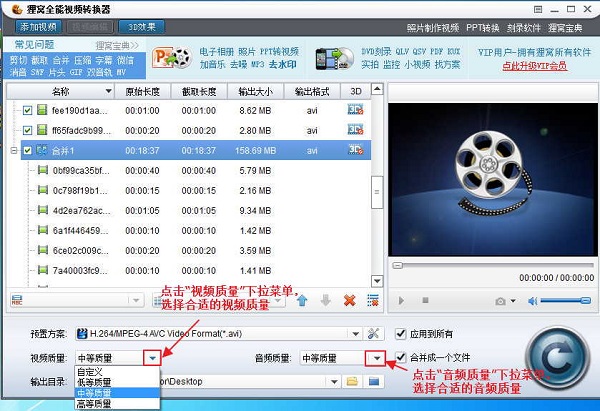Open the 刻录软件 top bar item
Viewport: 600px width, 411px height.
[524, 28]
